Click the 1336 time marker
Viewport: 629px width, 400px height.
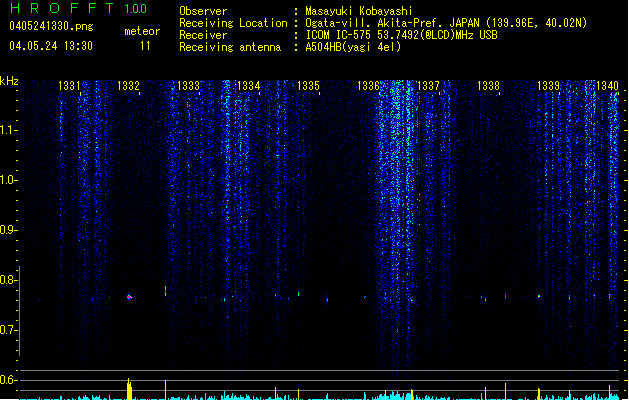point(368,86)
